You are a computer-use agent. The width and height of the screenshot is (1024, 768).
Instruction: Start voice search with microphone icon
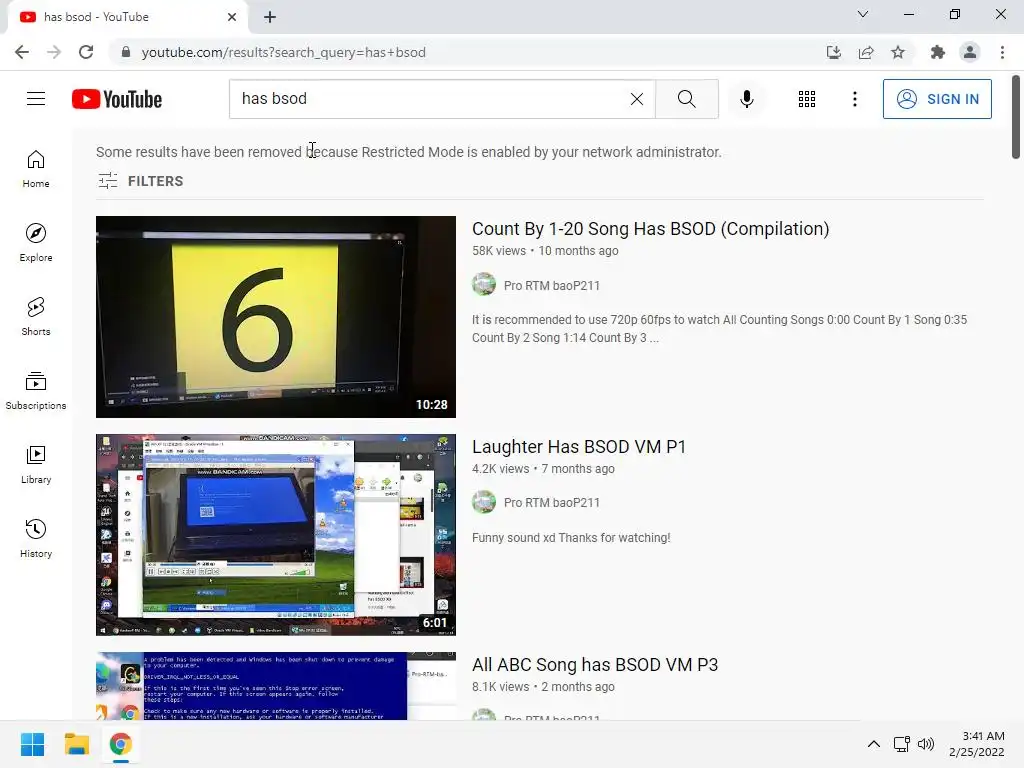click(746, 99)
